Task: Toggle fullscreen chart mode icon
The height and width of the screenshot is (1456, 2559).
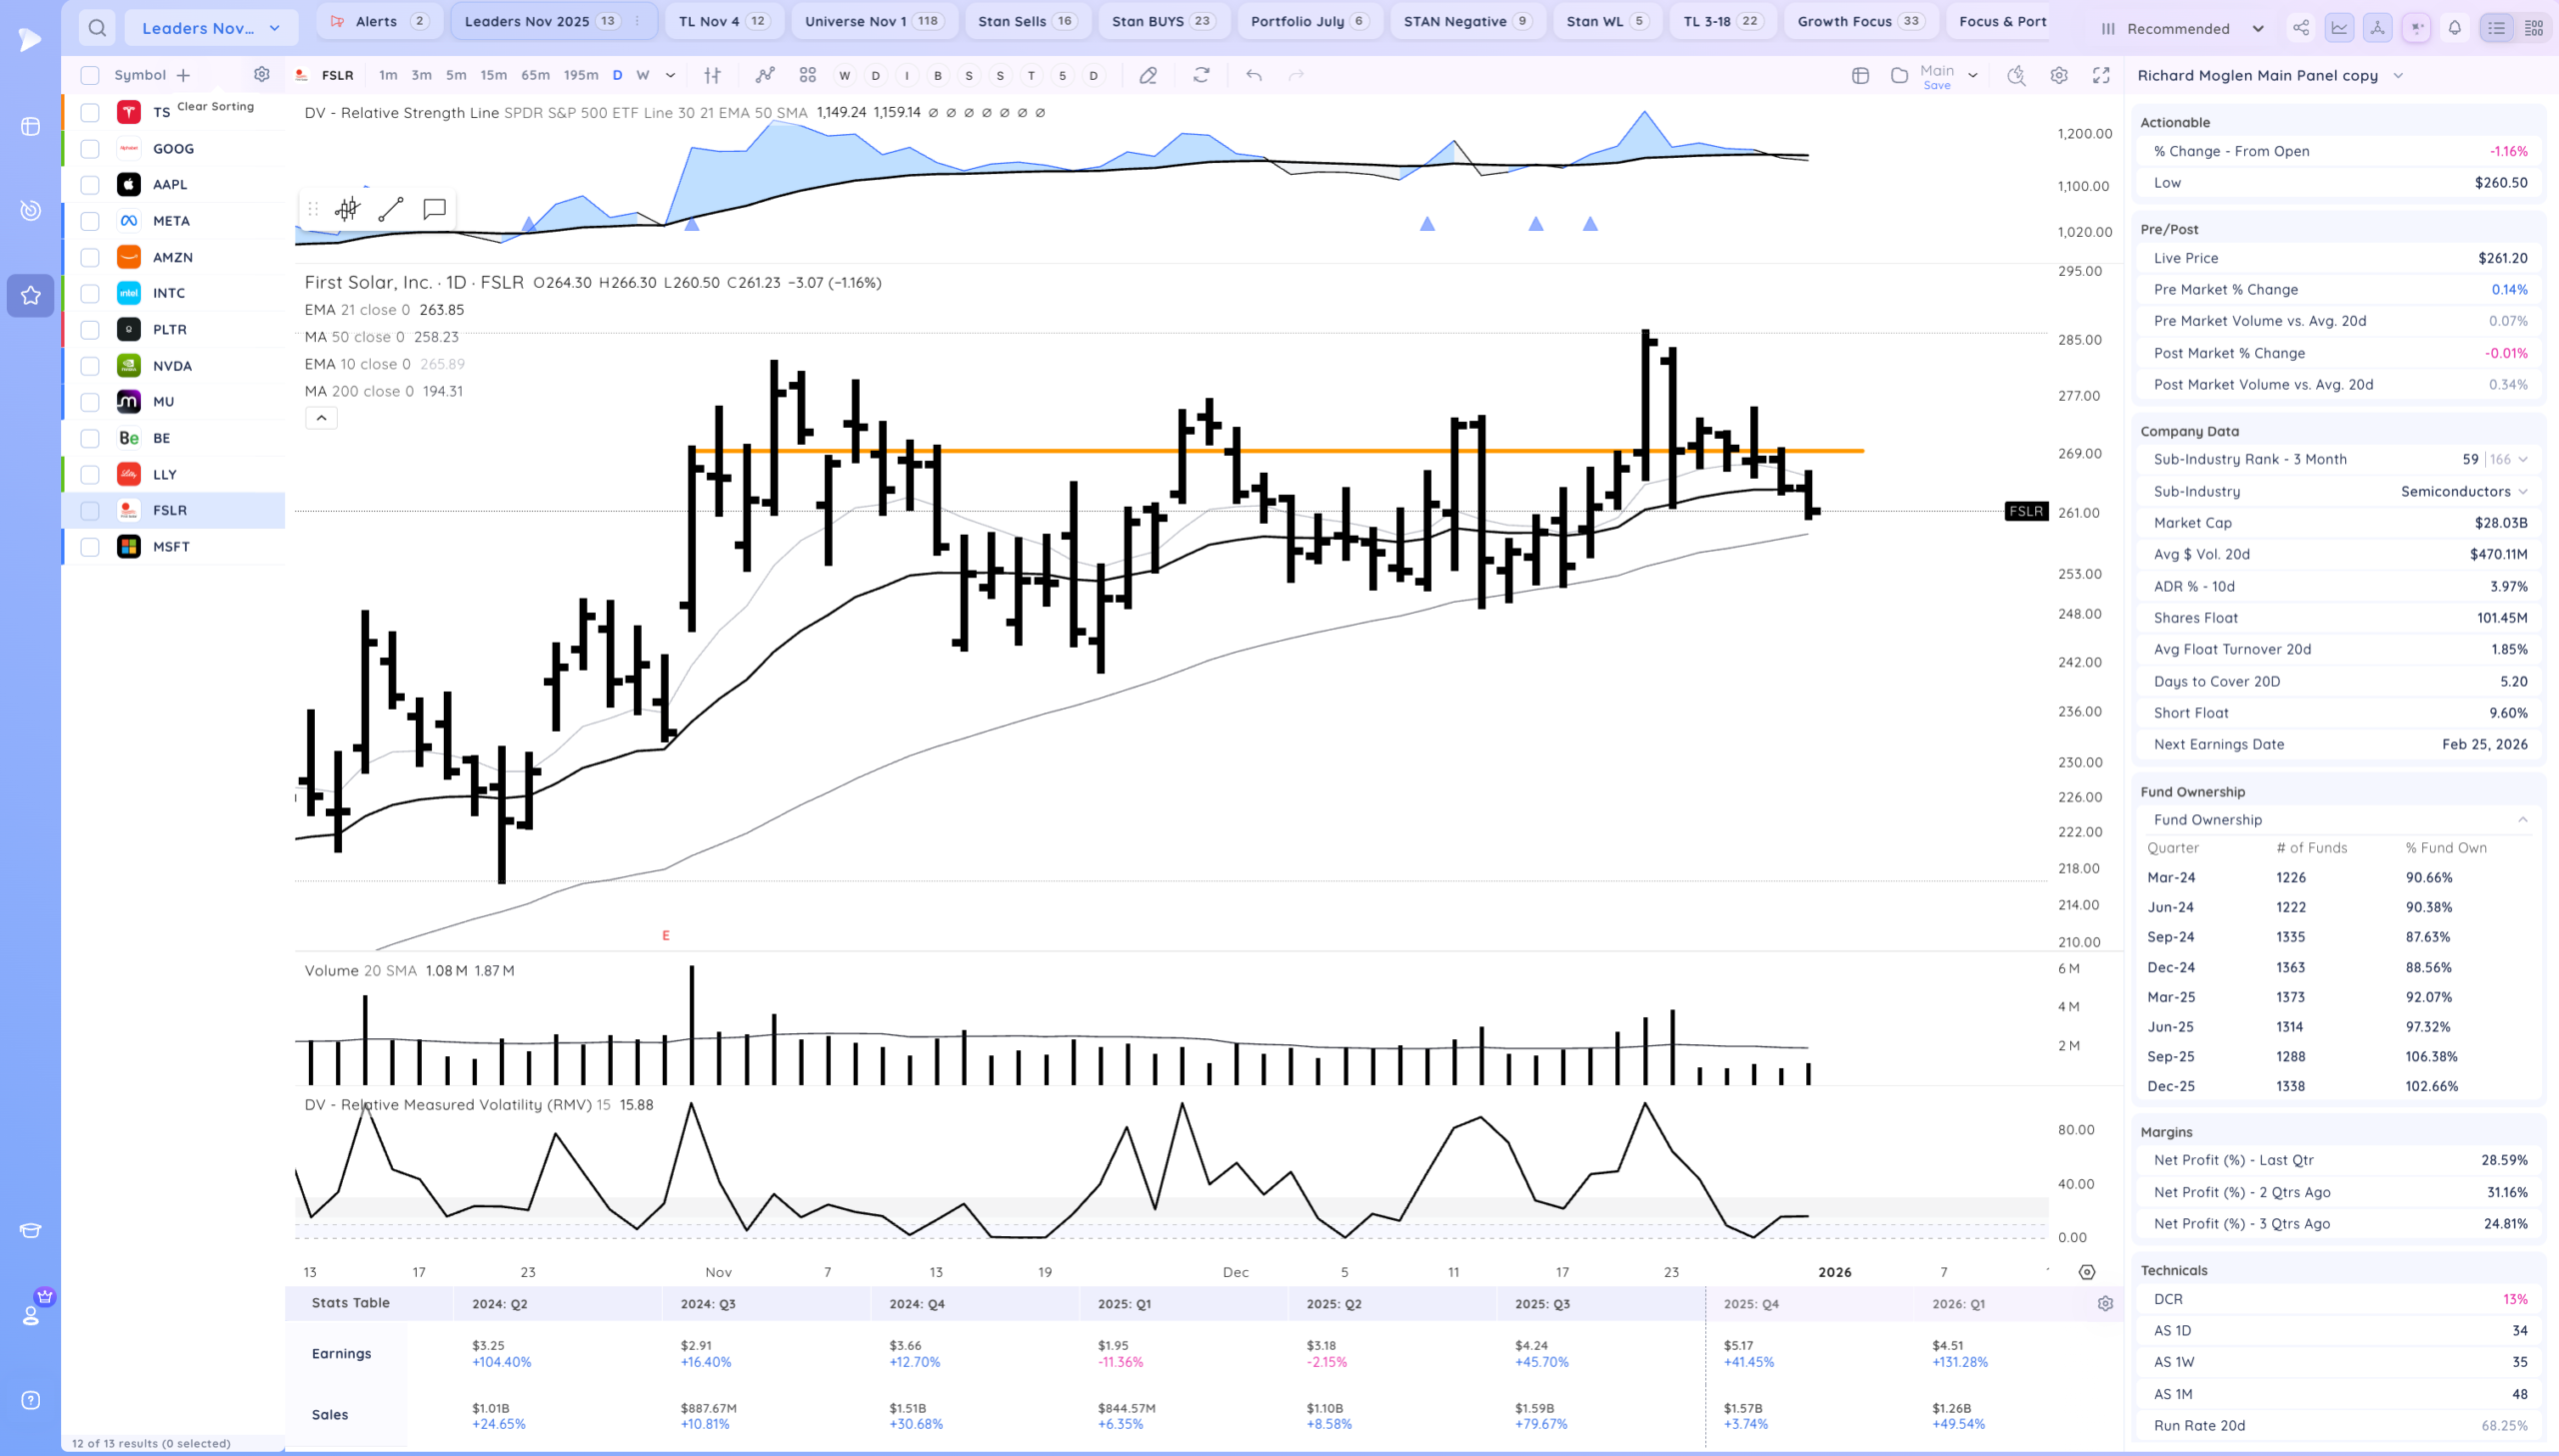Action: click(x=2101, y=75)
